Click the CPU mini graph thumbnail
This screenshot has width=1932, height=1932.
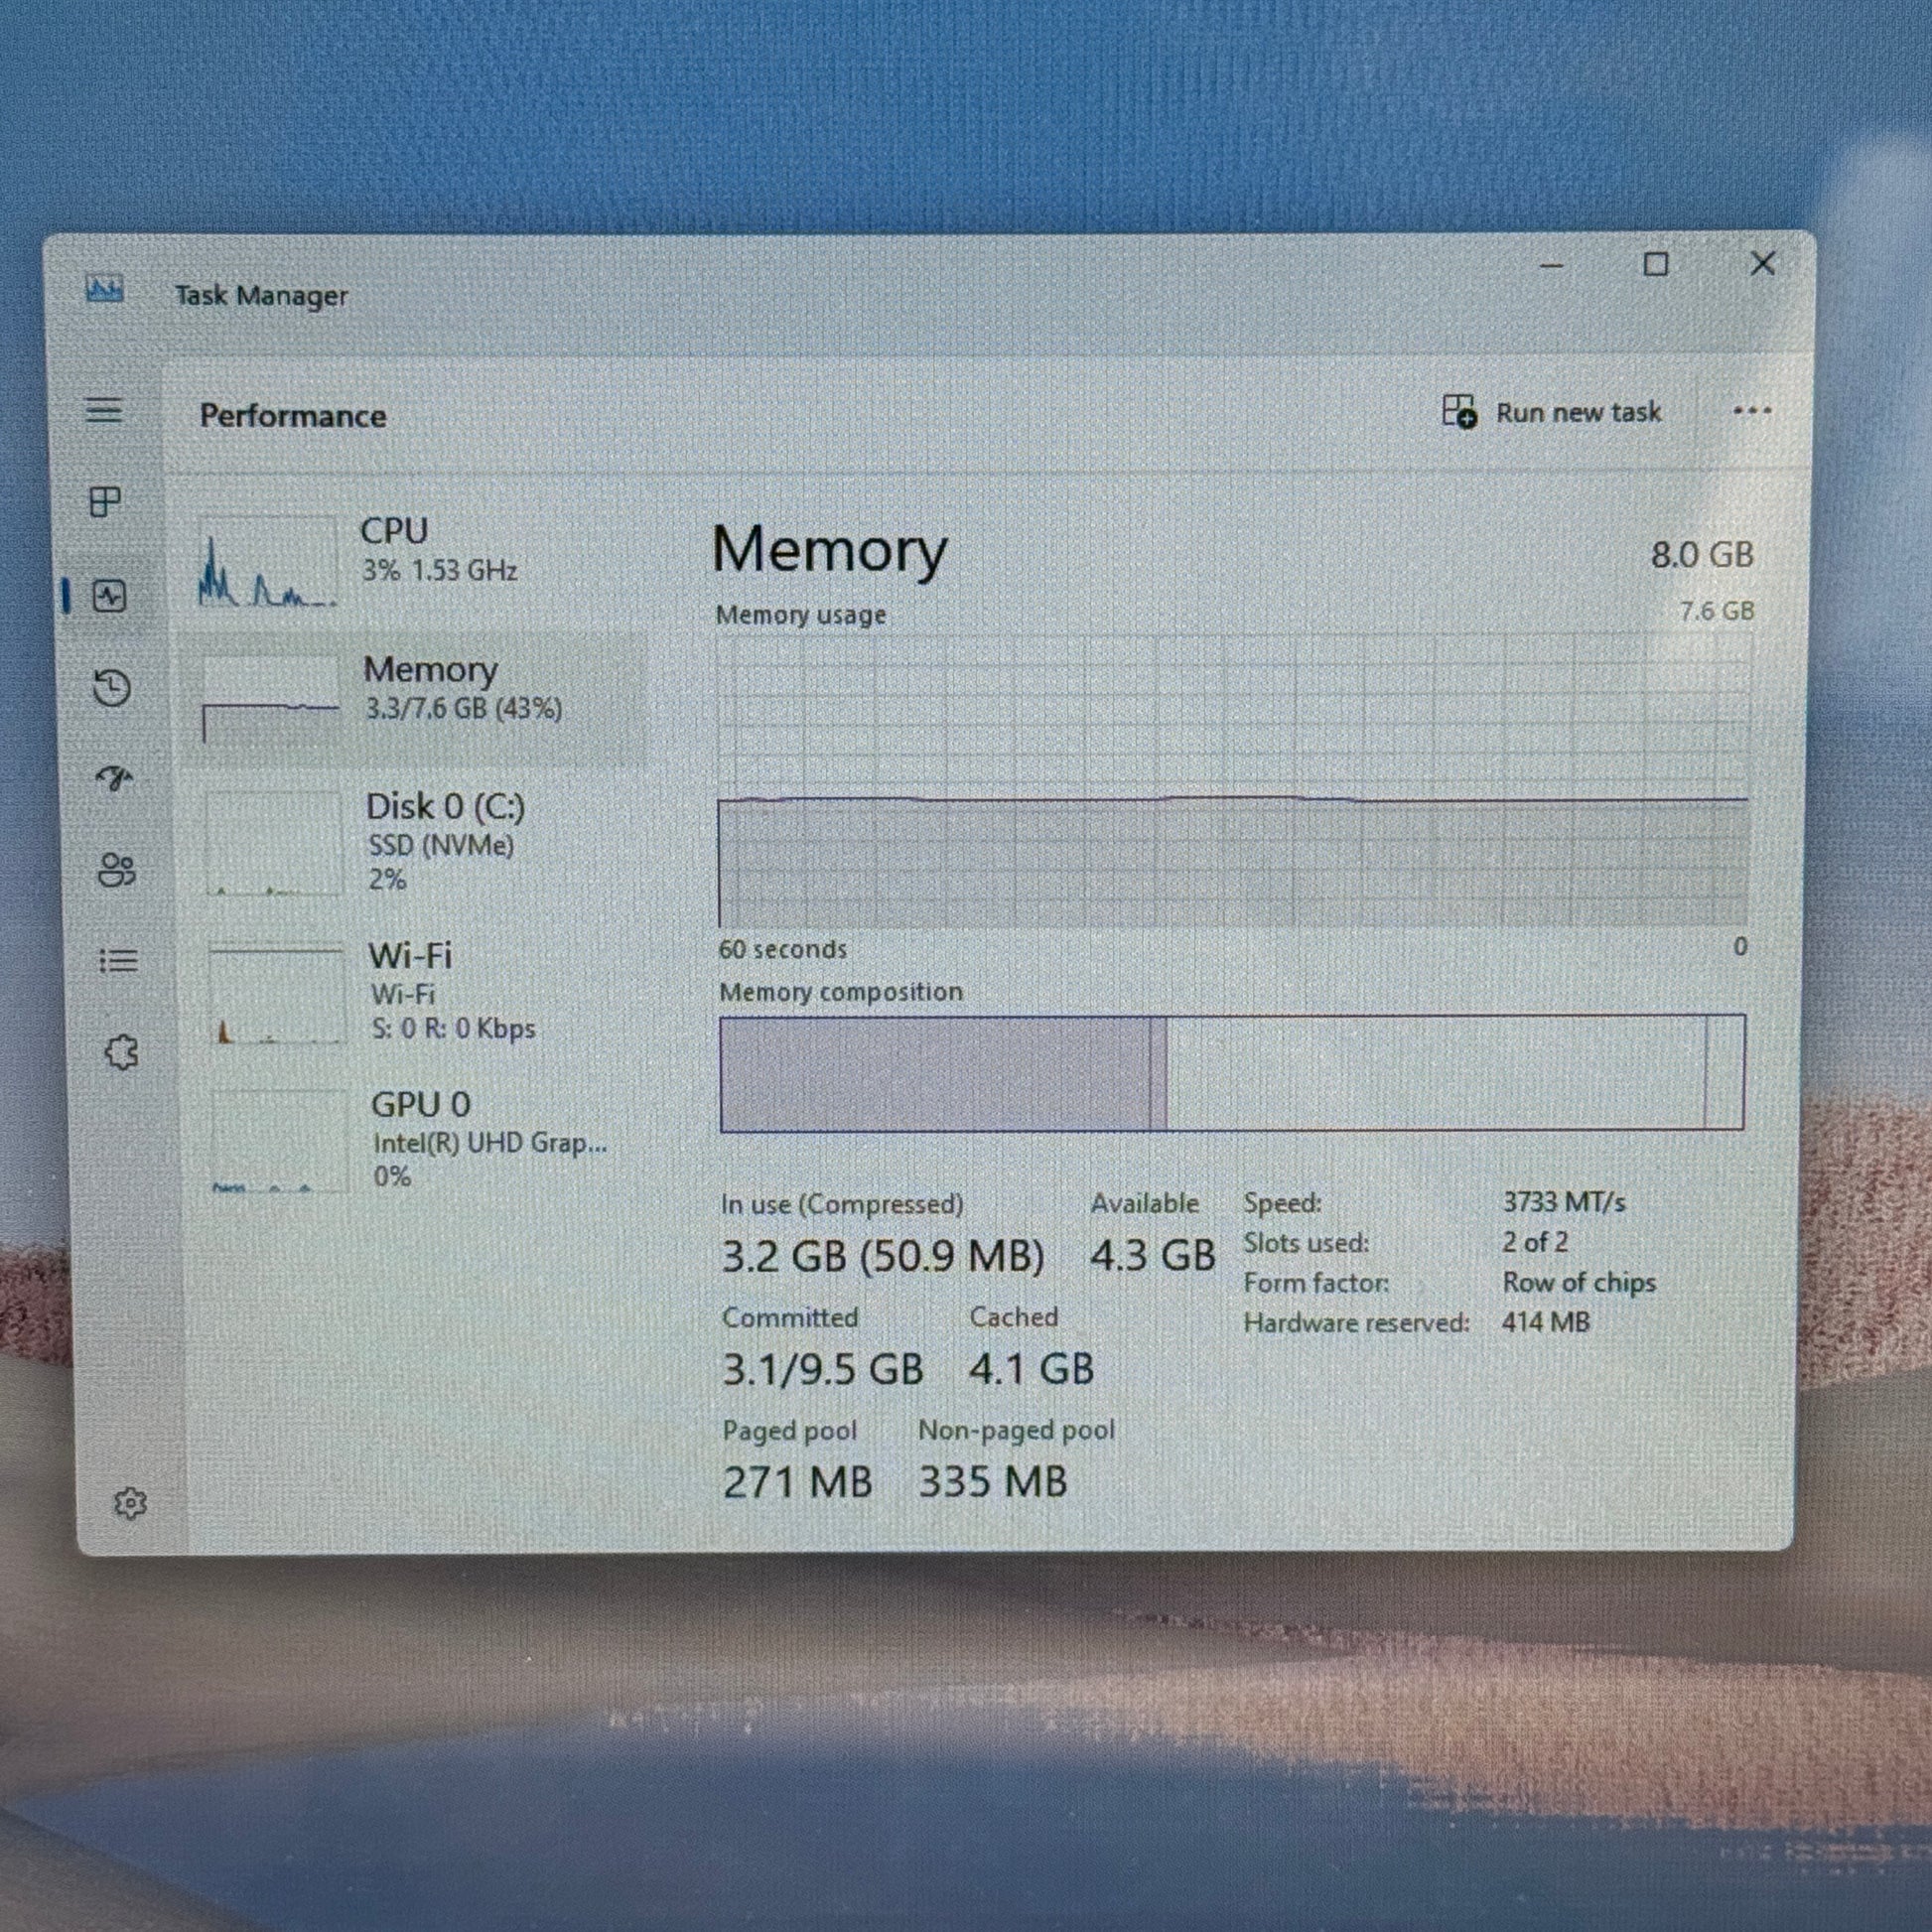(x=267, y=562)
